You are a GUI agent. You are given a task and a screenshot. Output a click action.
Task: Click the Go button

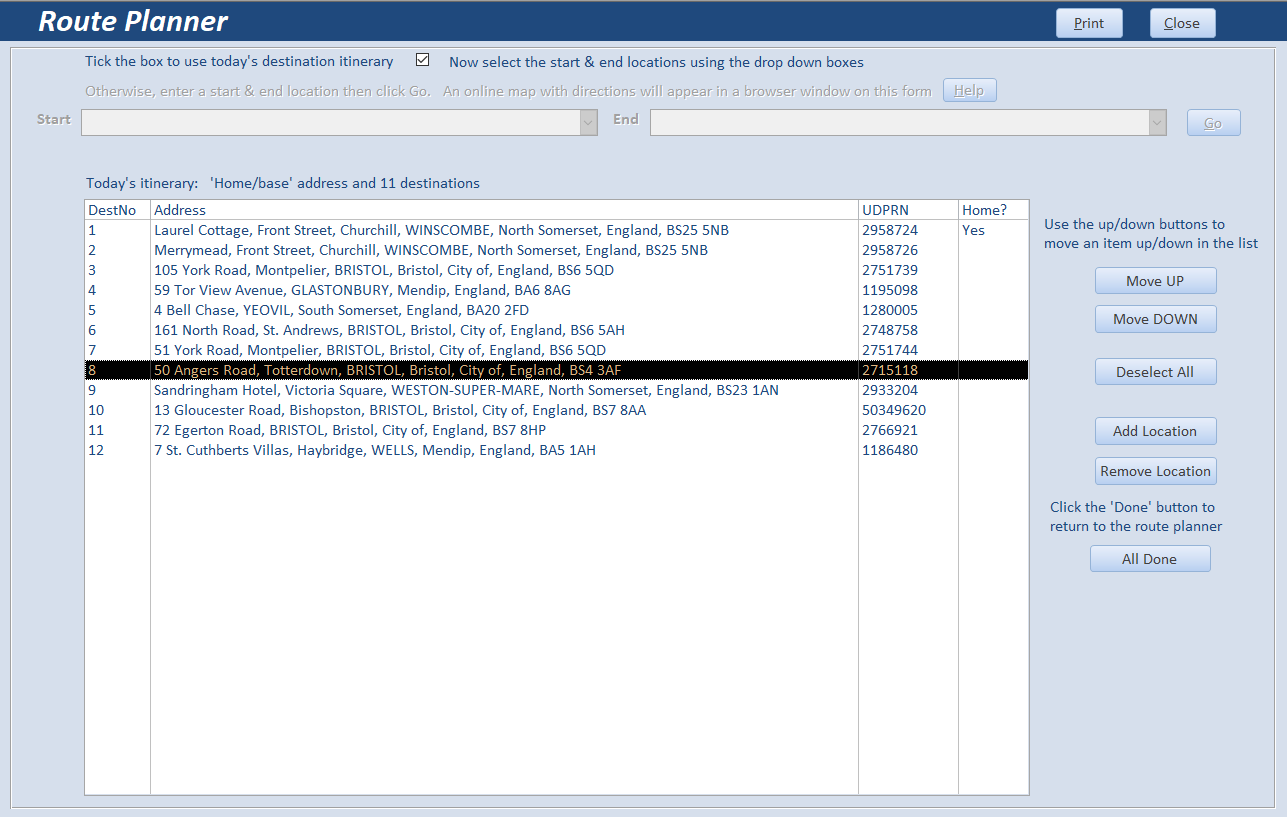tap(1213, 123)
